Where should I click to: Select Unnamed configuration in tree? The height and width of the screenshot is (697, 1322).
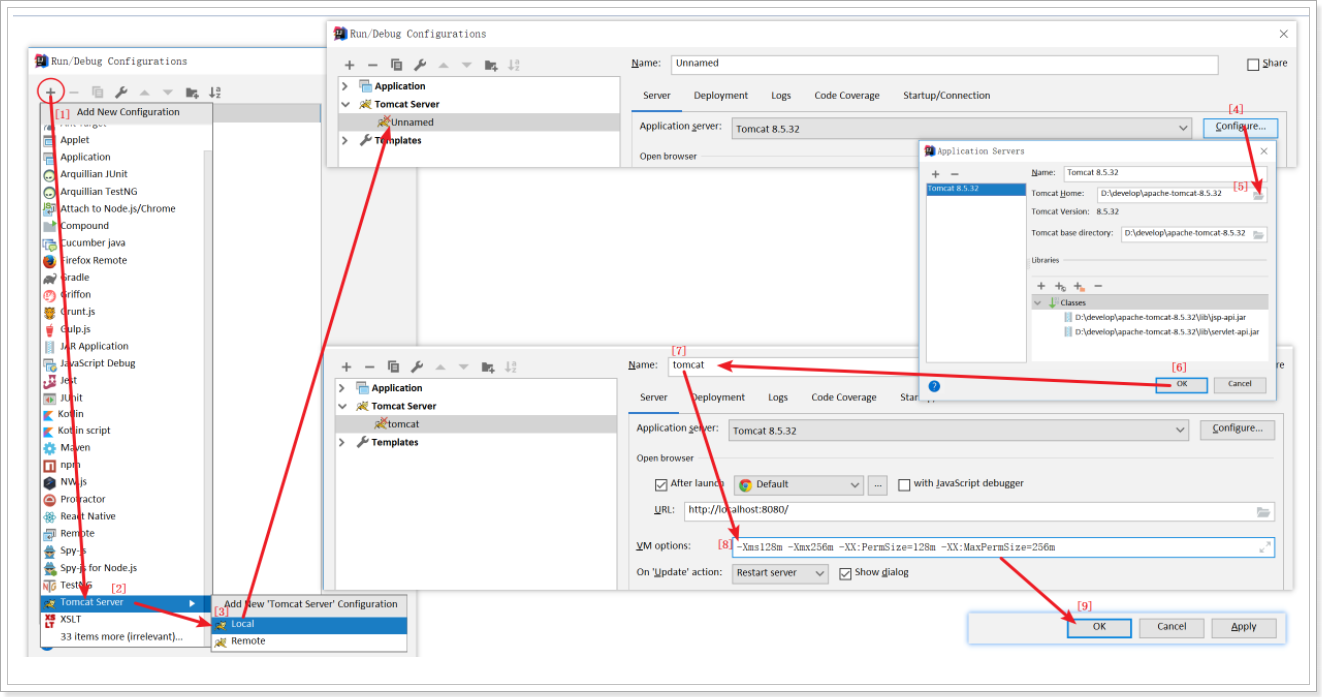coord(477,122)
